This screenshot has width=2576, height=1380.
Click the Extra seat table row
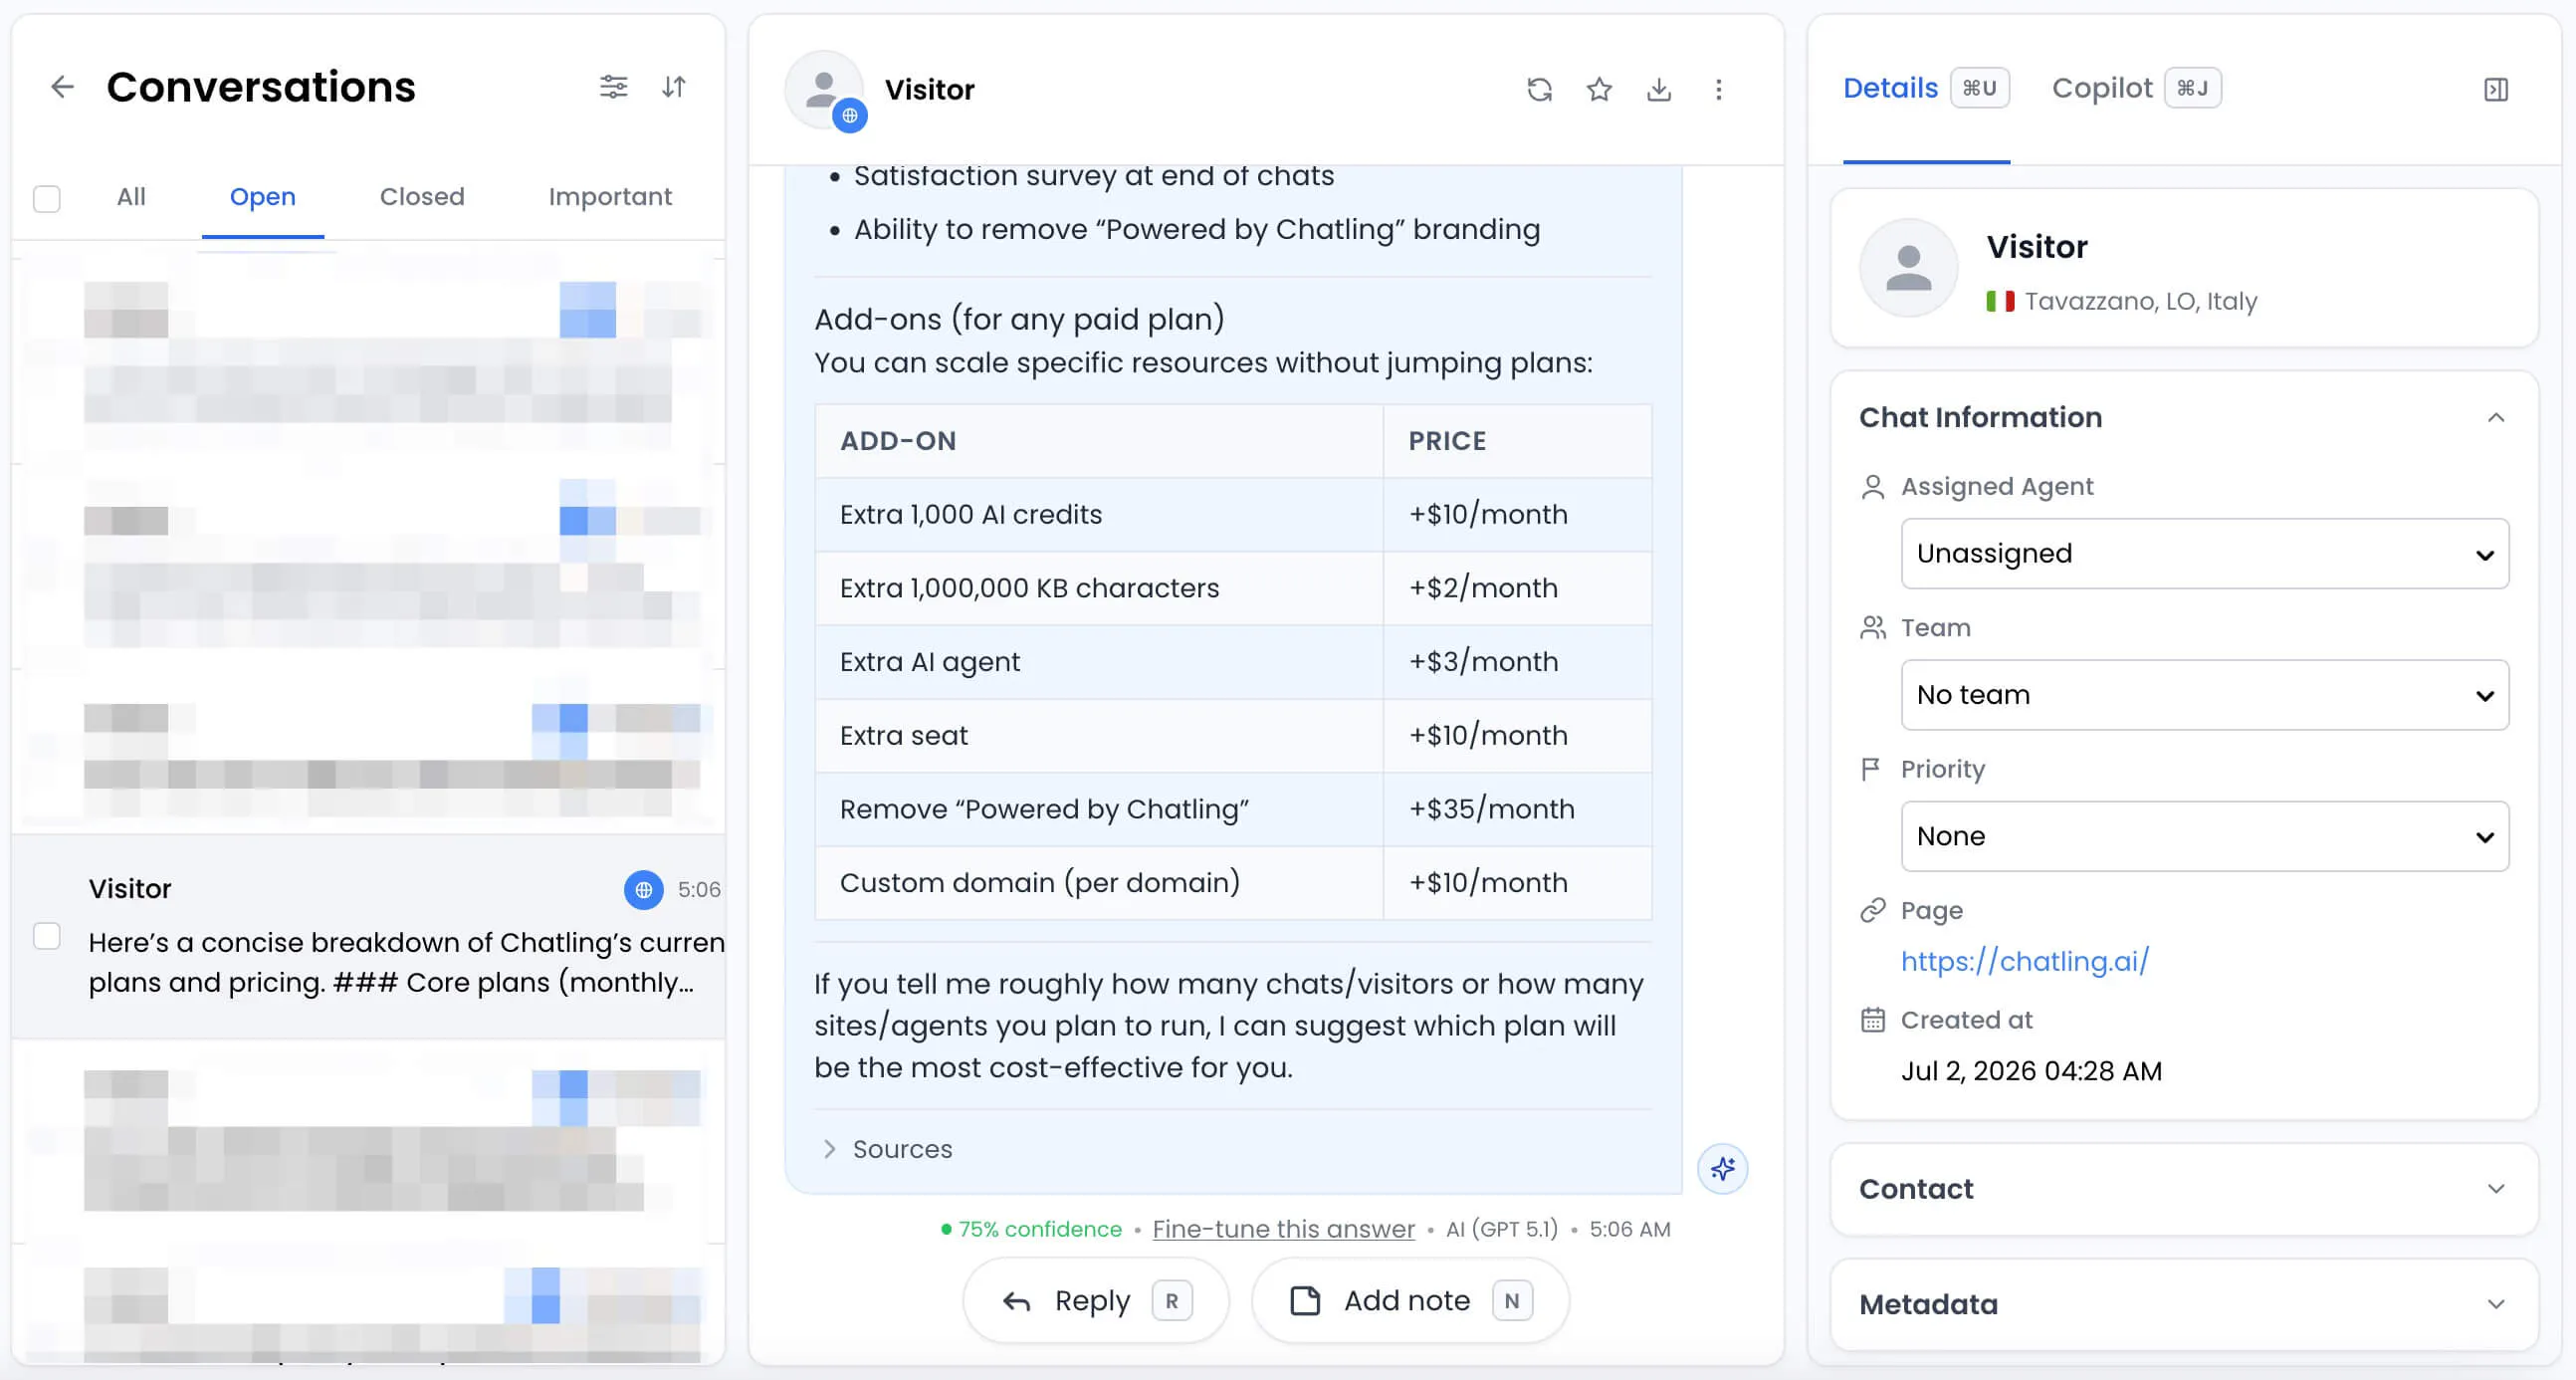coord(1233,735)
